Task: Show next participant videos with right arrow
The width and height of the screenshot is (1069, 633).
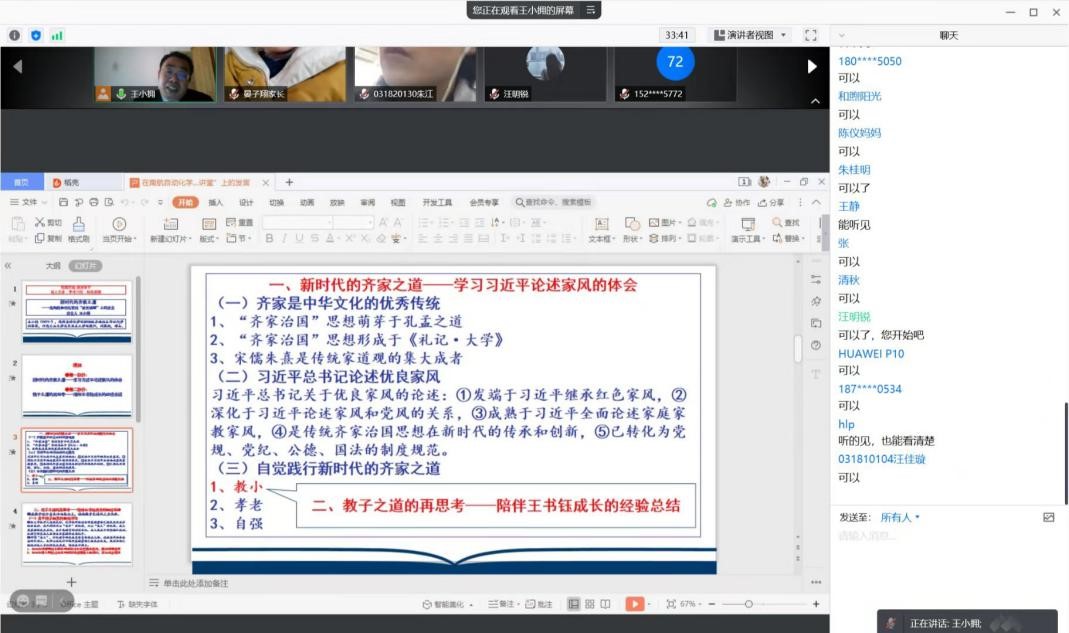Action: pos(812,67)
